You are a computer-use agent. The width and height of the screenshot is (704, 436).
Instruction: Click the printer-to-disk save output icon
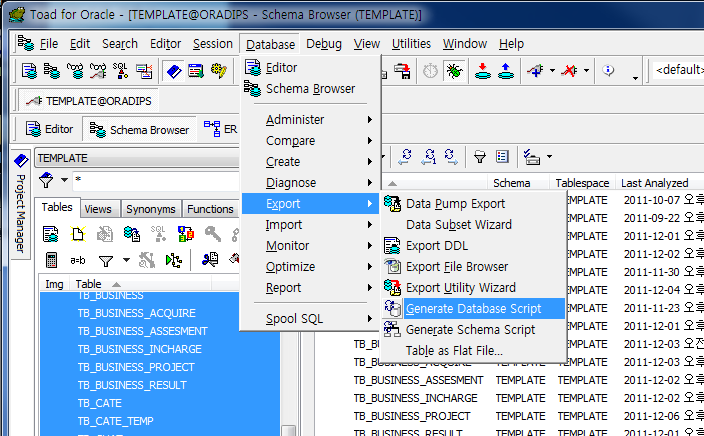click(x=402, y=70)
